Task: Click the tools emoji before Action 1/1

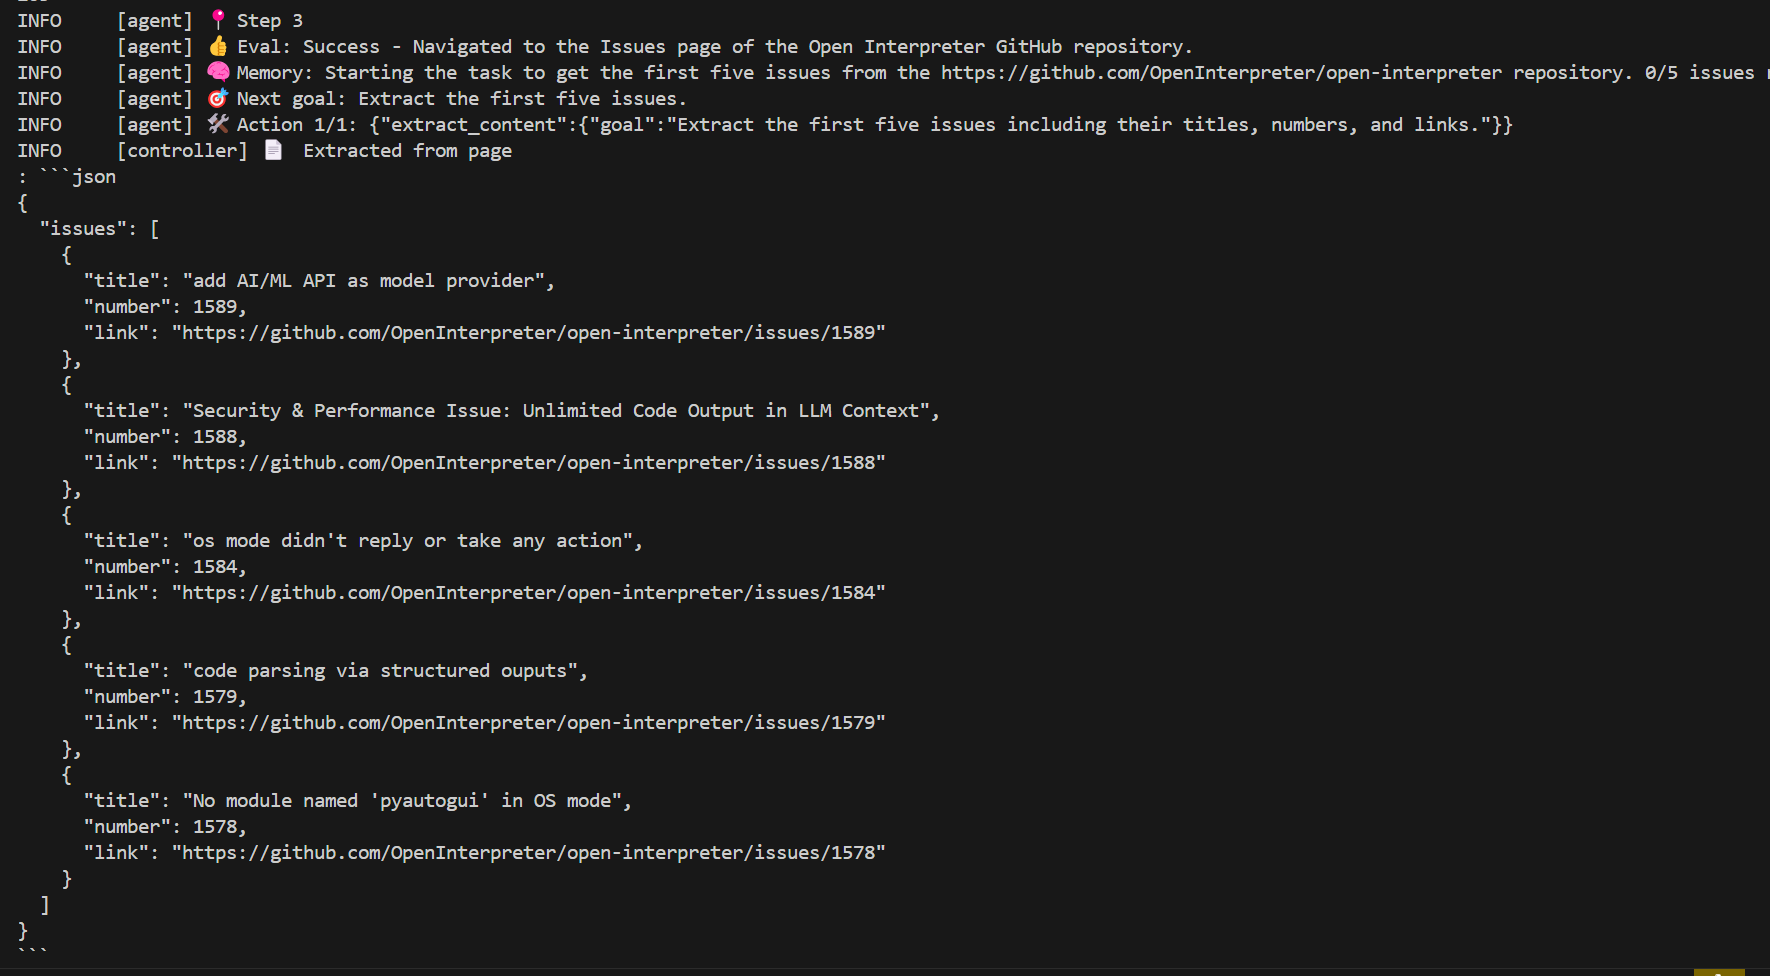Action: (x=218, y=124)
